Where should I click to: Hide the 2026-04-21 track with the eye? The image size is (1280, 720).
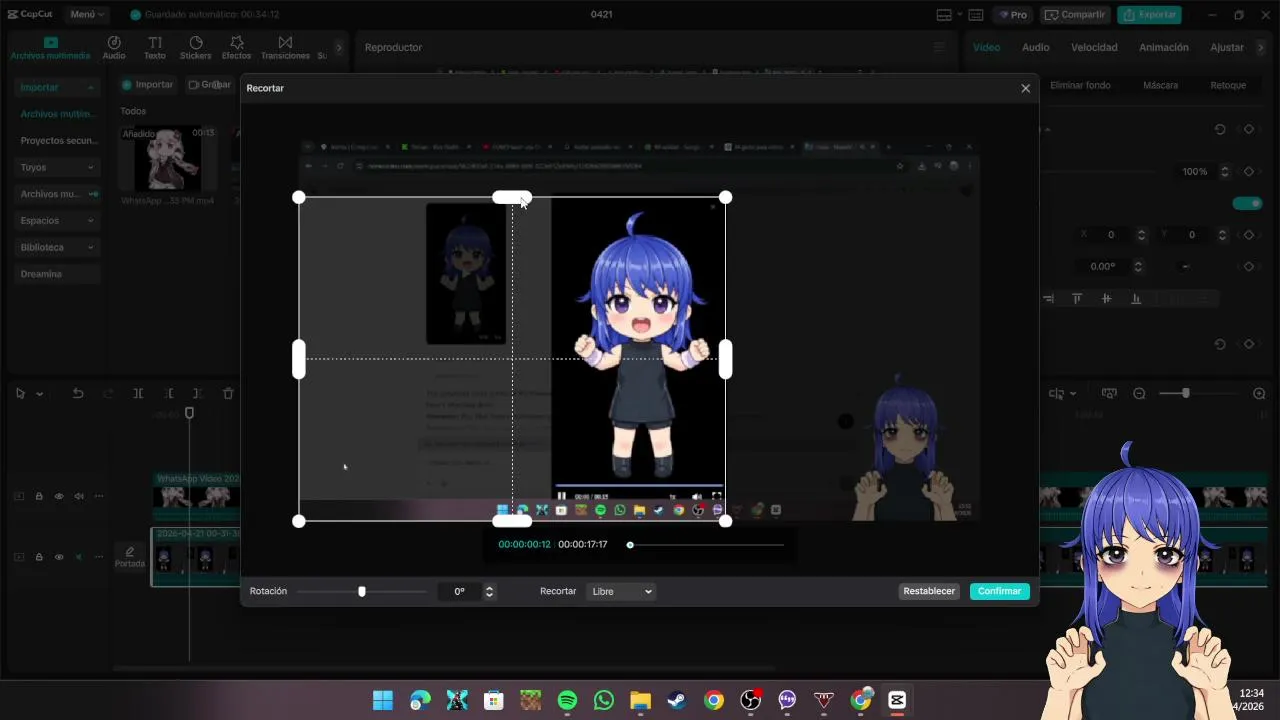(59, 557)
